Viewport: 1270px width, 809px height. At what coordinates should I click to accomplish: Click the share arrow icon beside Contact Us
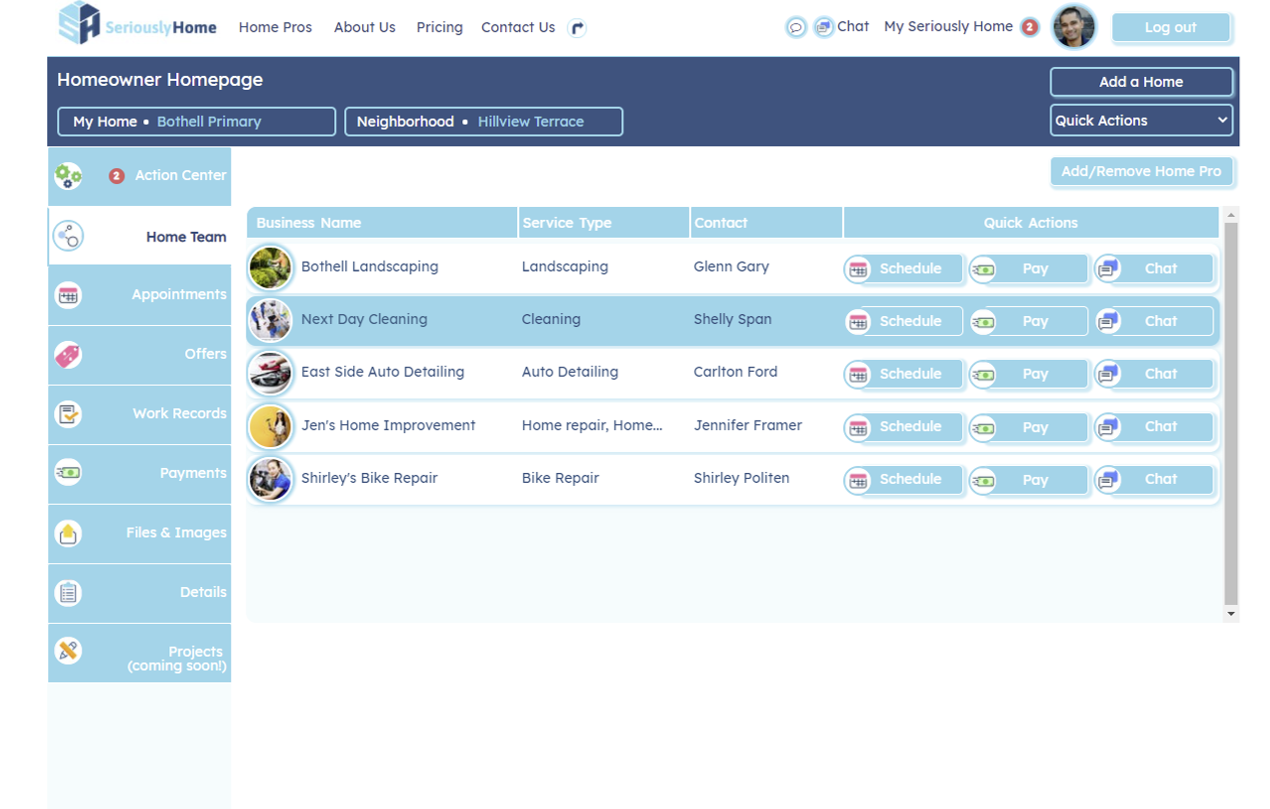coord(577,28)
